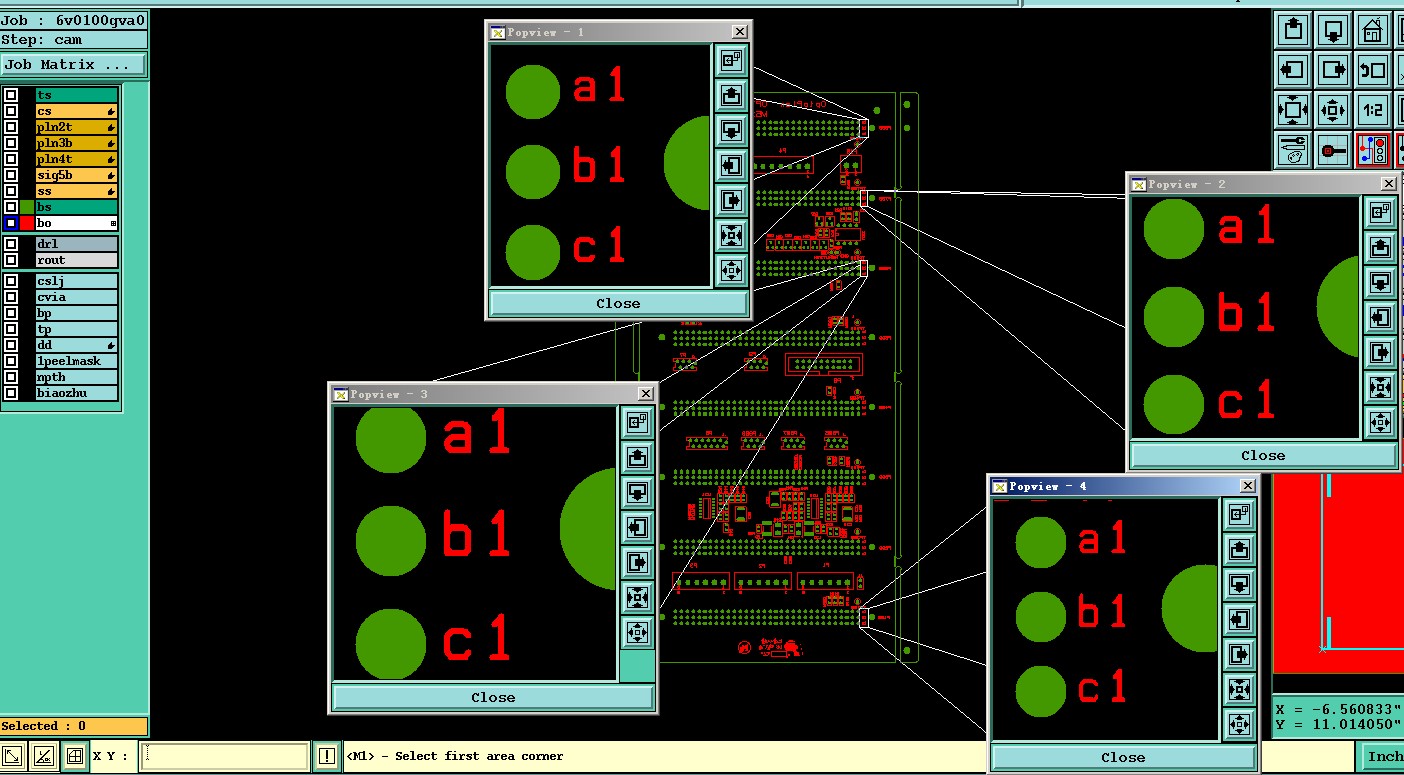The height and width of the screenshot is (775, 1404).
Task: Click Close button in Popview 4
Action: click(x=1123, y=757)
